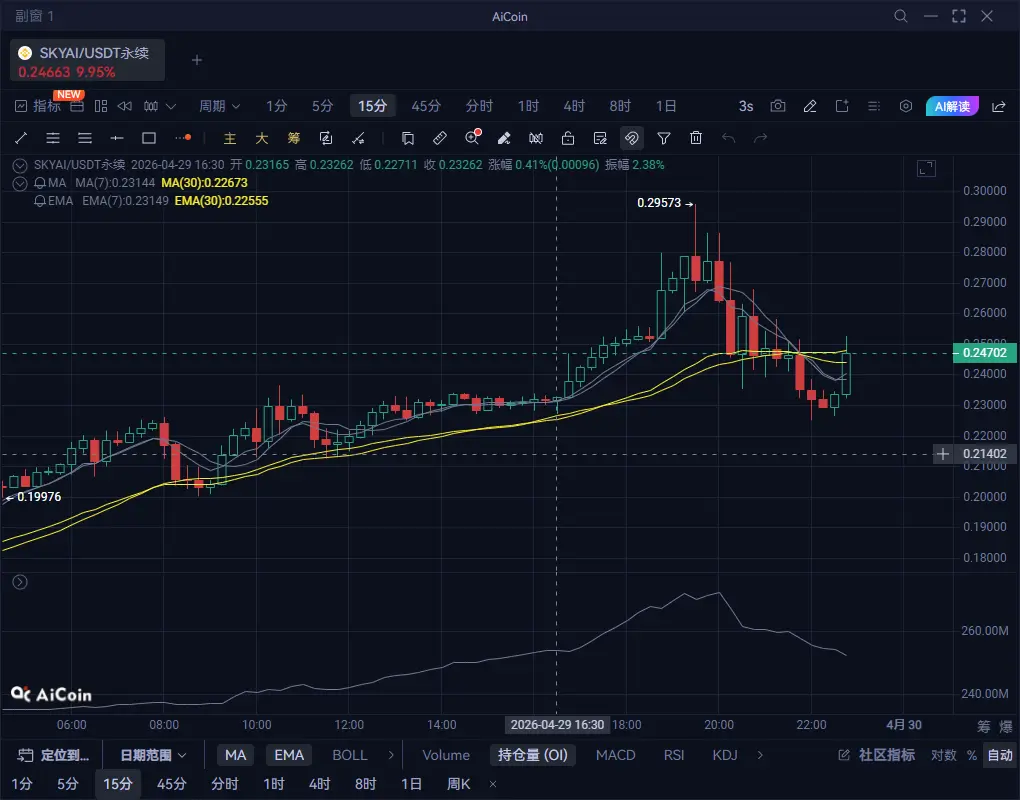
Task: Click the plus button at 0.21402 price
Action: tap(943, 454)
